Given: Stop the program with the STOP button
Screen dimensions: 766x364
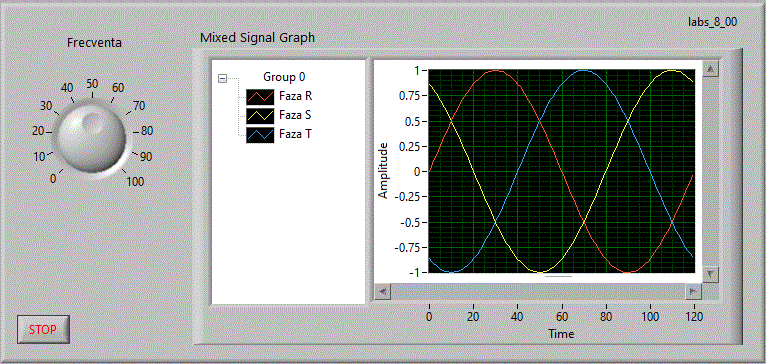Looking at the screenshot, I should point(43,329).
